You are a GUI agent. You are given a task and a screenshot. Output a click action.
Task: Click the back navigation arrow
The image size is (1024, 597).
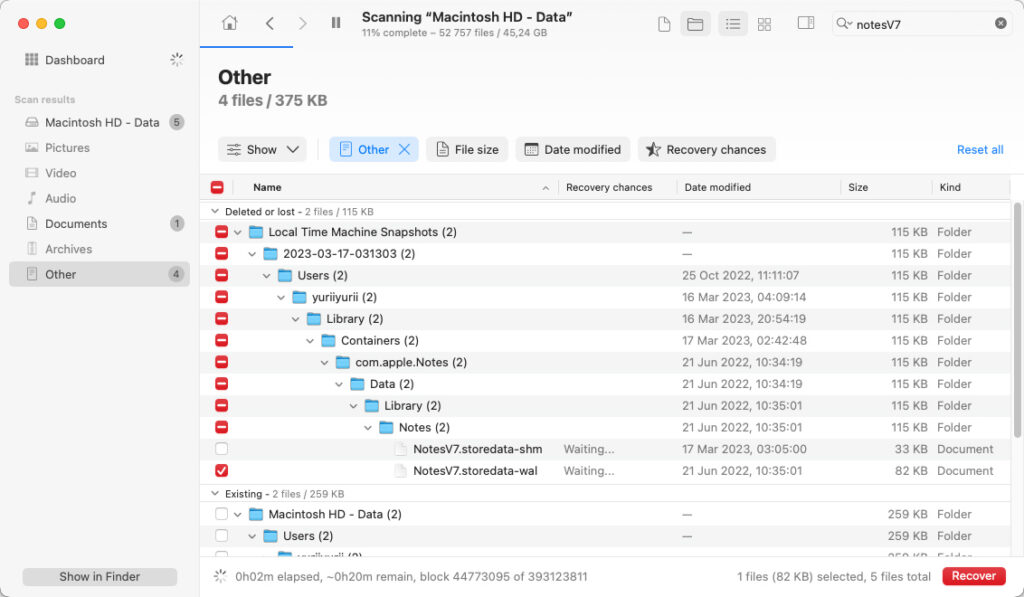tap(267, 22)
